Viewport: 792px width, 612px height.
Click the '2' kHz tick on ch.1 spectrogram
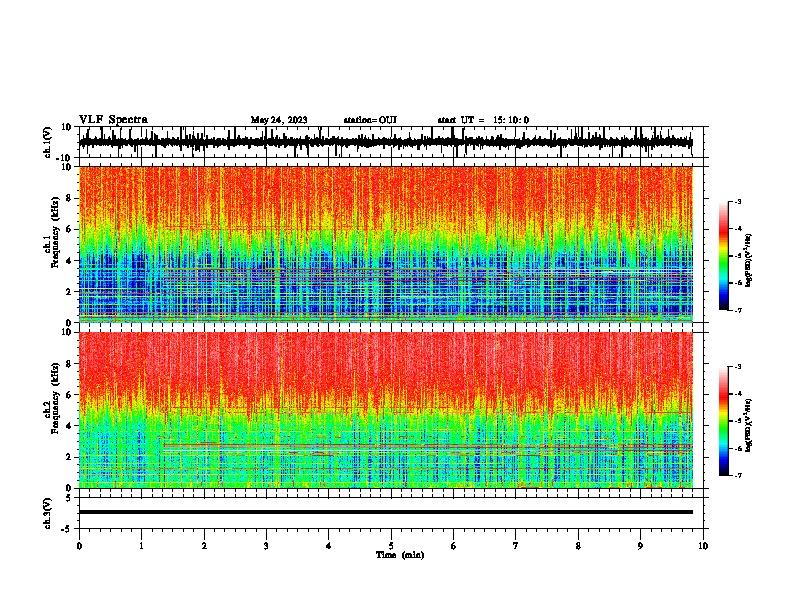click(x=70, y=292)
